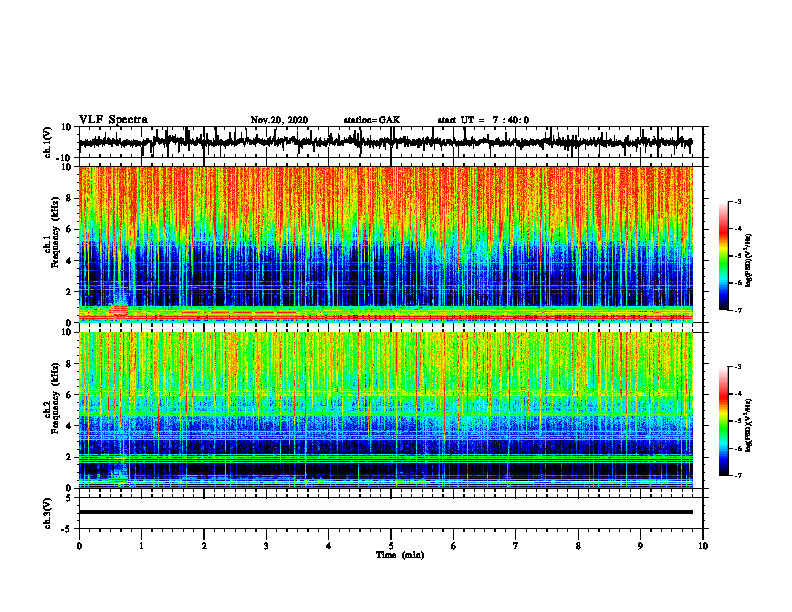The image size is (792, 612).
Task: Click the "ch.1(V)" waveform axis label
Action: 47,142
